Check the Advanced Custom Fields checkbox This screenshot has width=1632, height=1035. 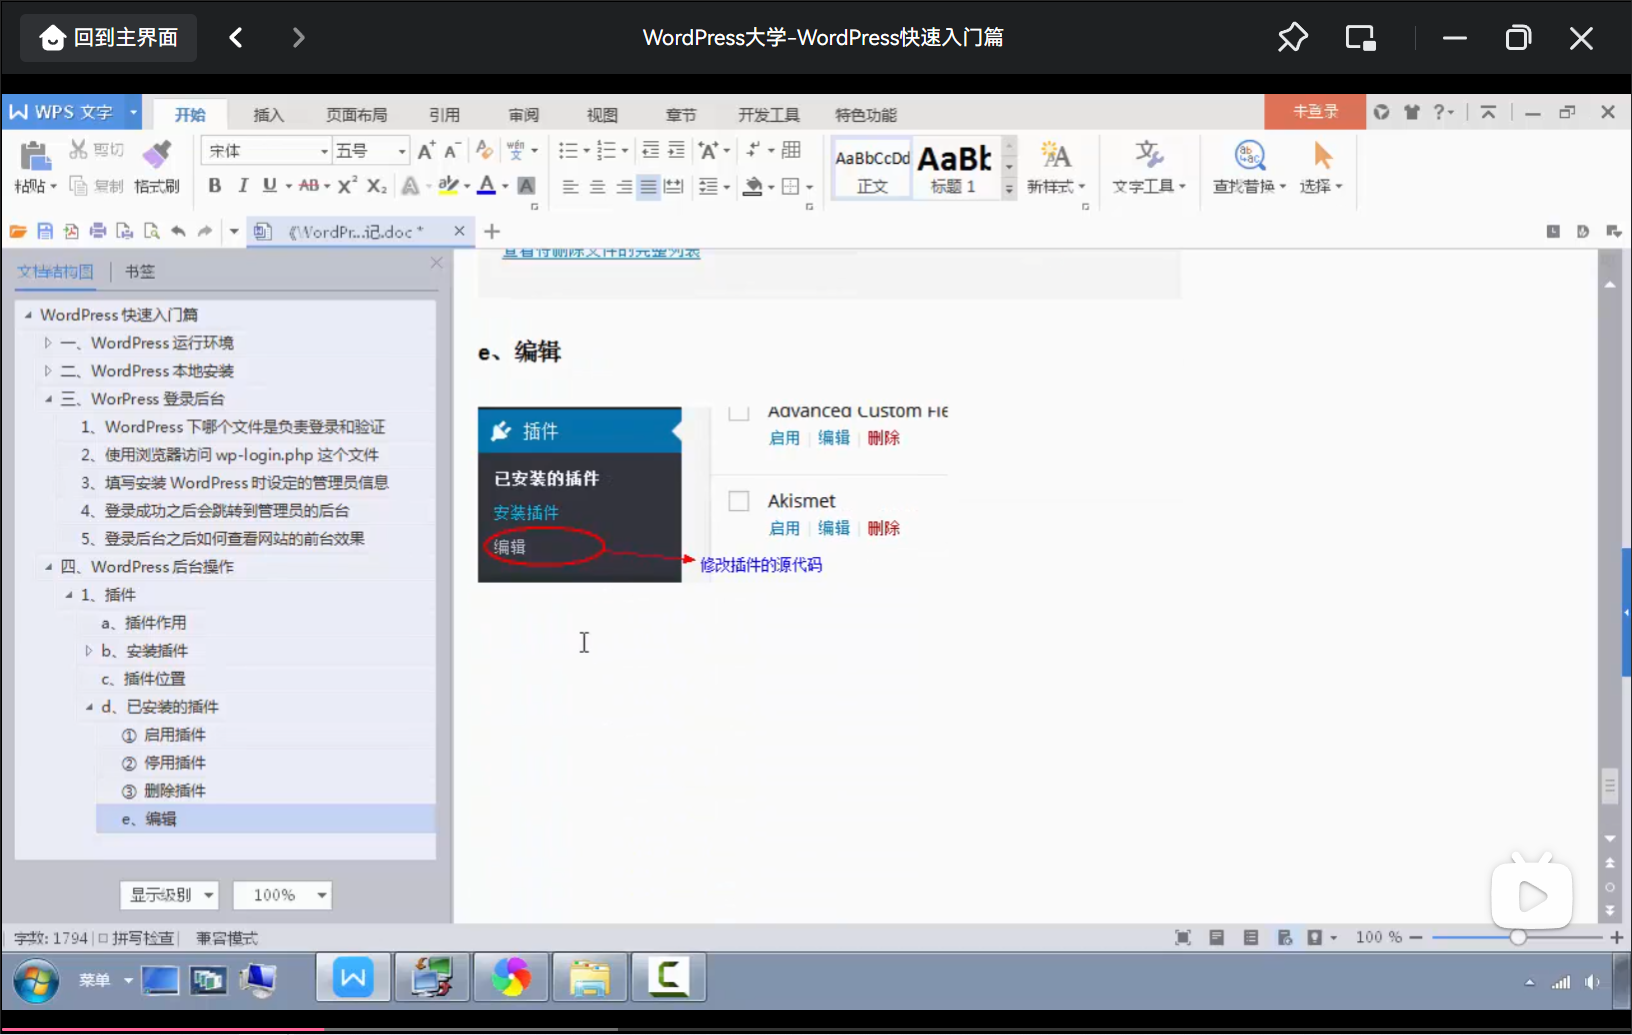point(739,412)
